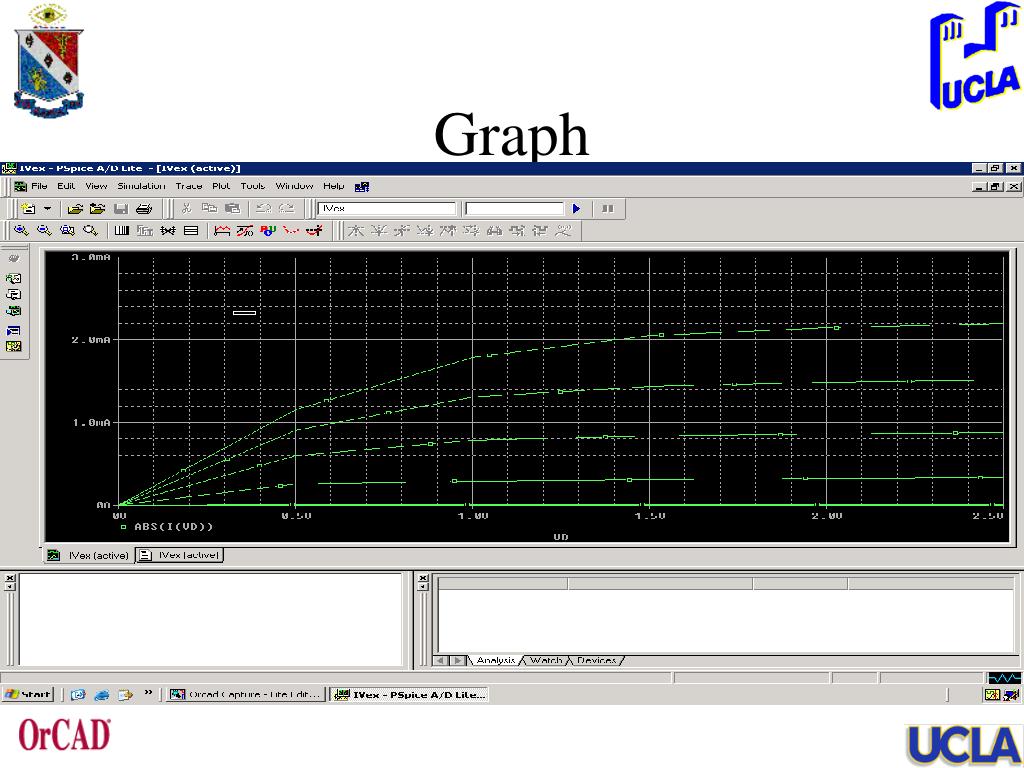The width and height of the screenshot is (1024, 768).
Task: Click the Zoom Area magnifier icon
Action: coord(67,230)
